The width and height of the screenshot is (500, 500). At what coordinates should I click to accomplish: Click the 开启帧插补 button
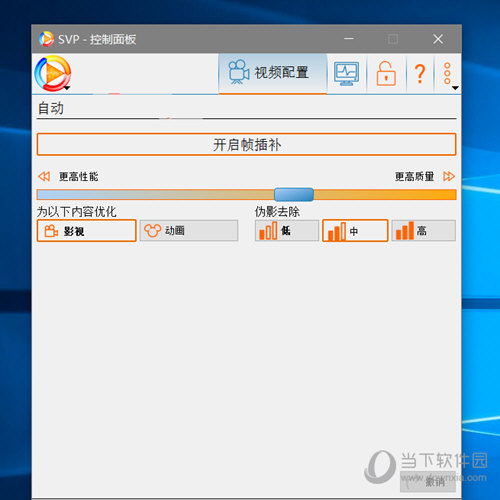coord(246,144)
